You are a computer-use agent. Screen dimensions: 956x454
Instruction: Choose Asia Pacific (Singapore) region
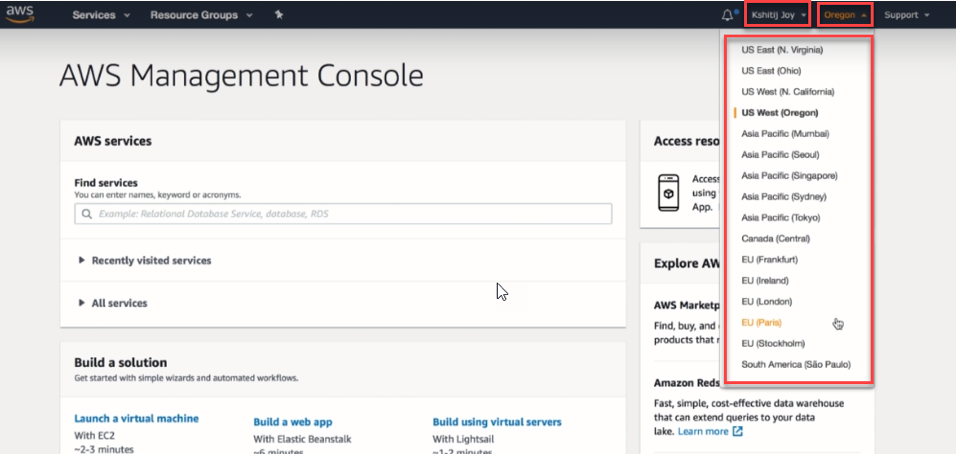(x=790, y=176)
